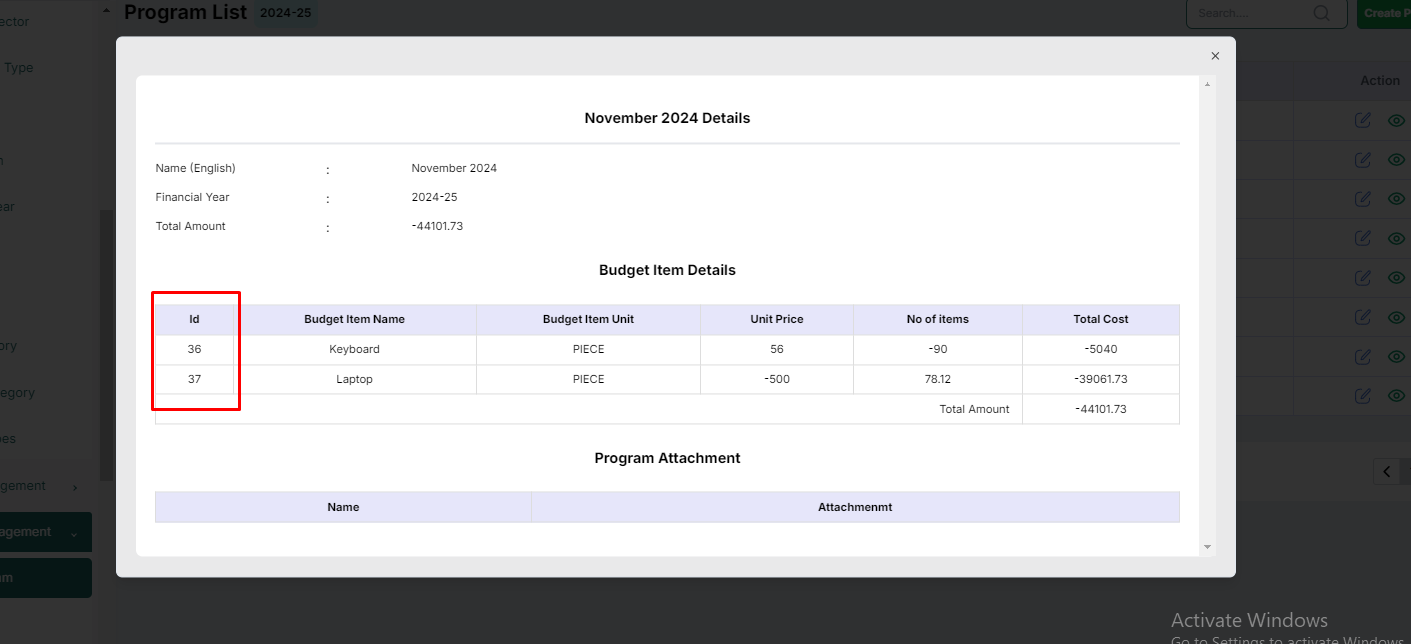Click the Budget Item Name column header

[x=354, y=320]
